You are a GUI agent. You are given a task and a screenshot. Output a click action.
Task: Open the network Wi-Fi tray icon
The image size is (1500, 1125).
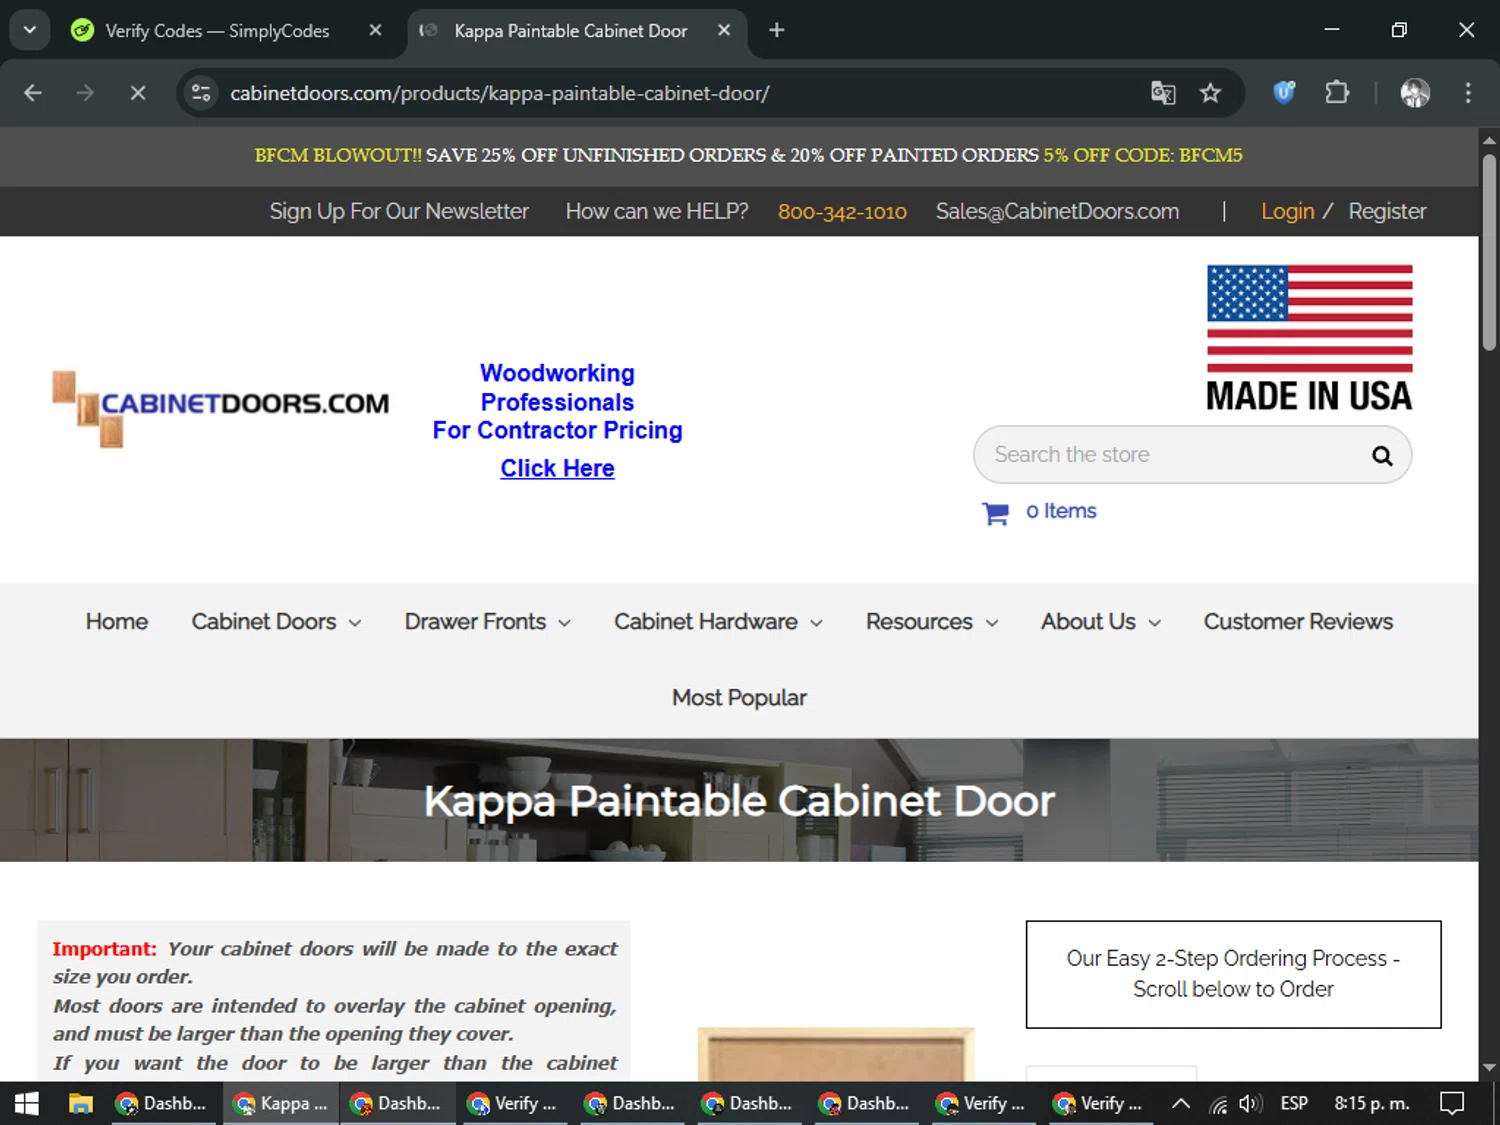1218,1104
